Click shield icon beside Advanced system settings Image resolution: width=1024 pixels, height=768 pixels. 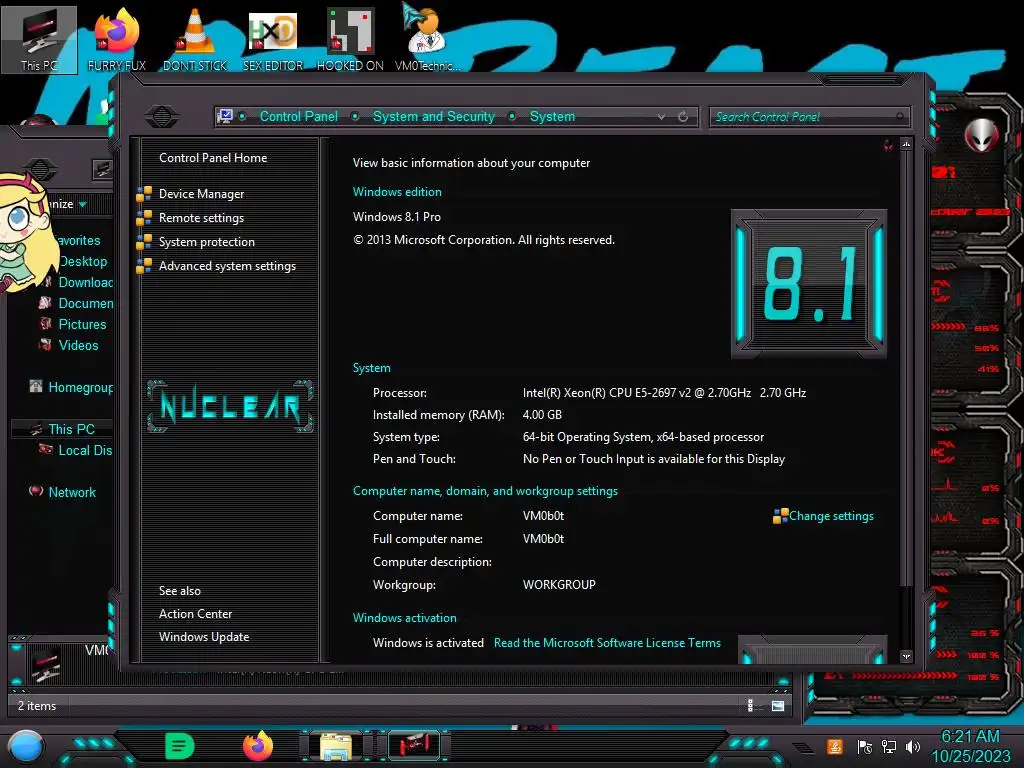(x=144, y=266)
